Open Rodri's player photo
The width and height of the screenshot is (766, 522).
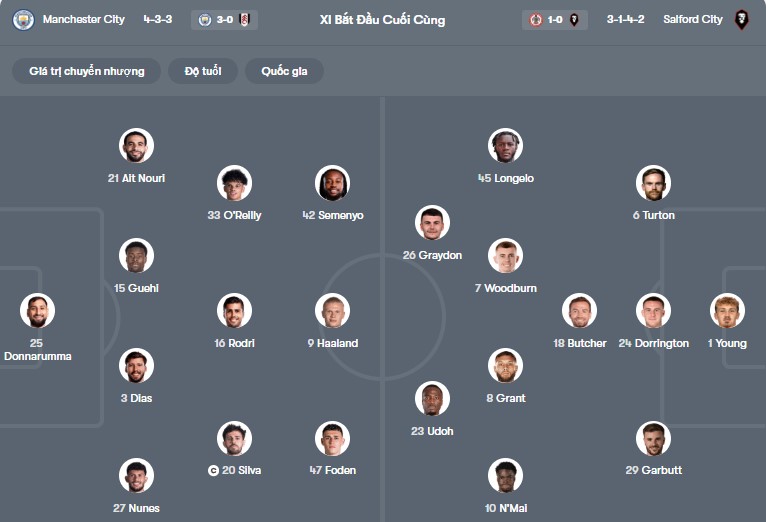point(235,311)
